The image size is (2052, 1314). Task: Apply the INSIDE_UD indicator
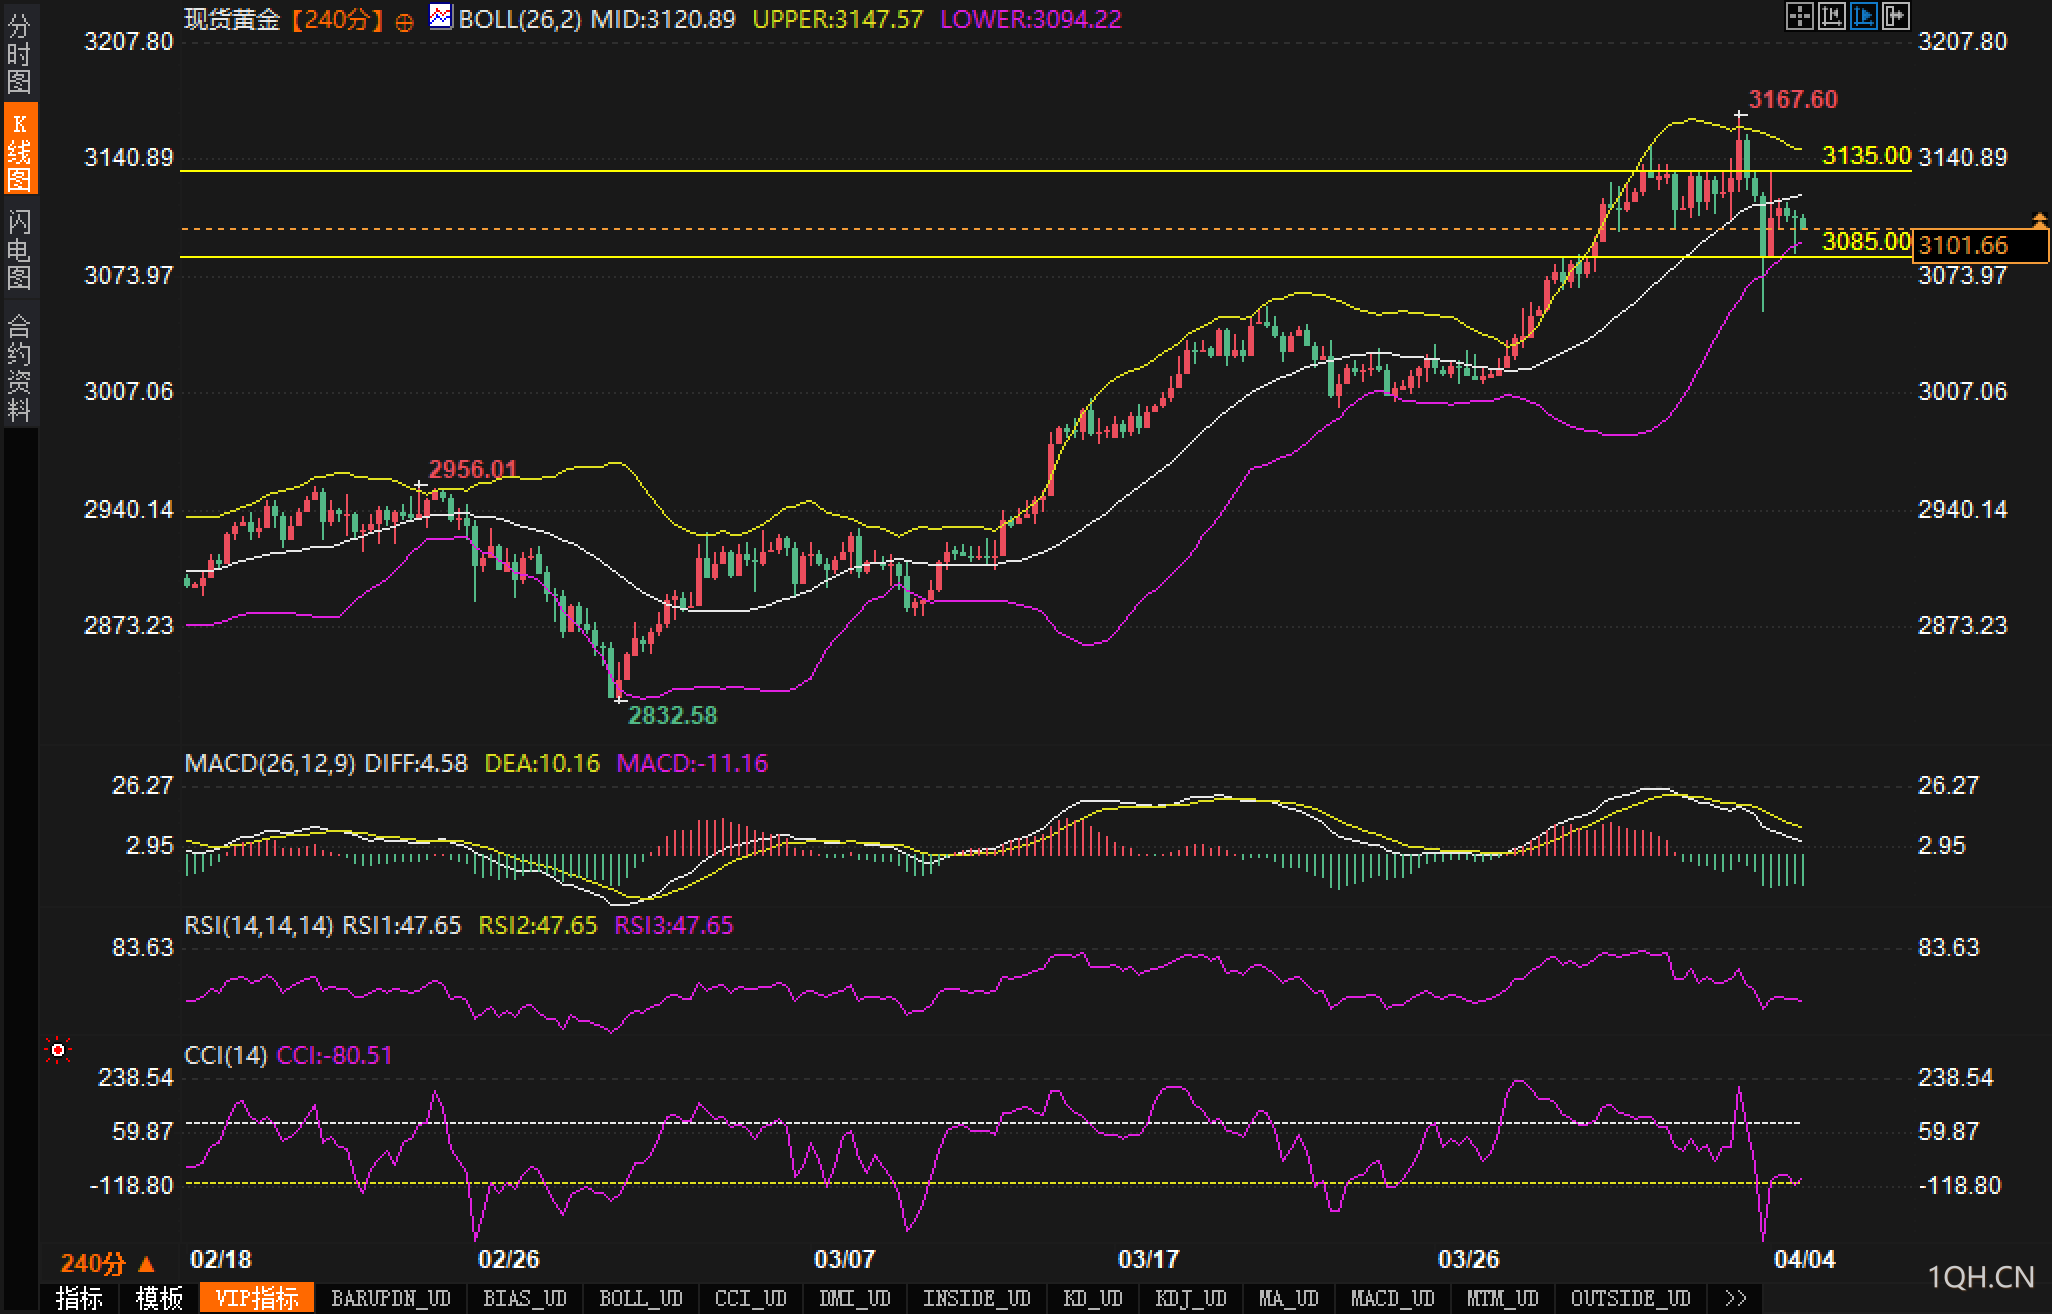click(x=976, y=1299)
